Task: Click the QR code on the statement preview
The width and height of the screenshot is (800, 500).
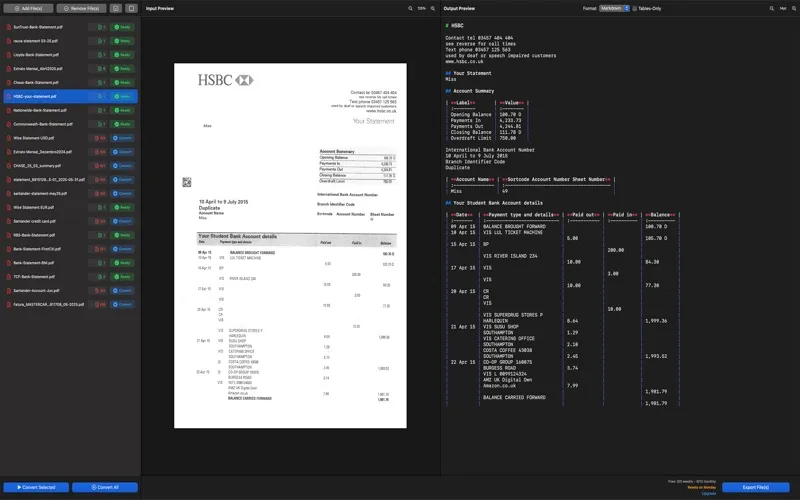Action: pos(187,182)
